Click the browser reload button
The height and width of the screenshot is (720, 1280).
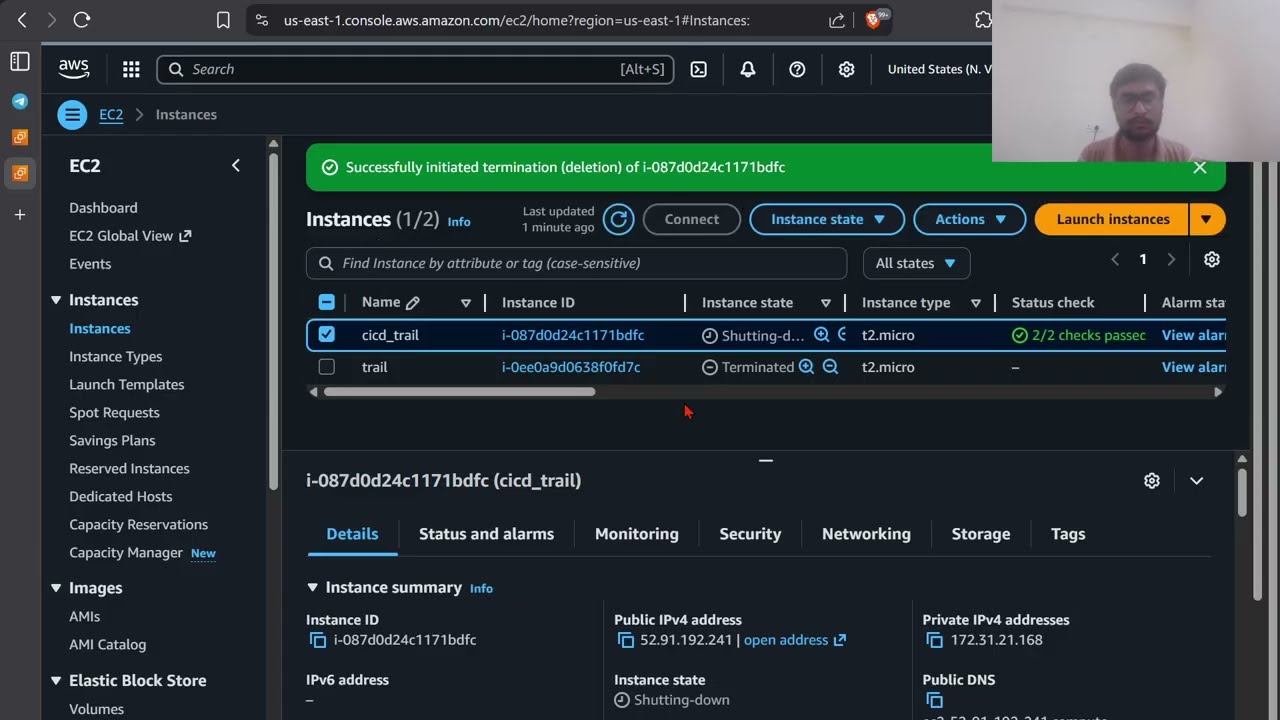[82, 20]
